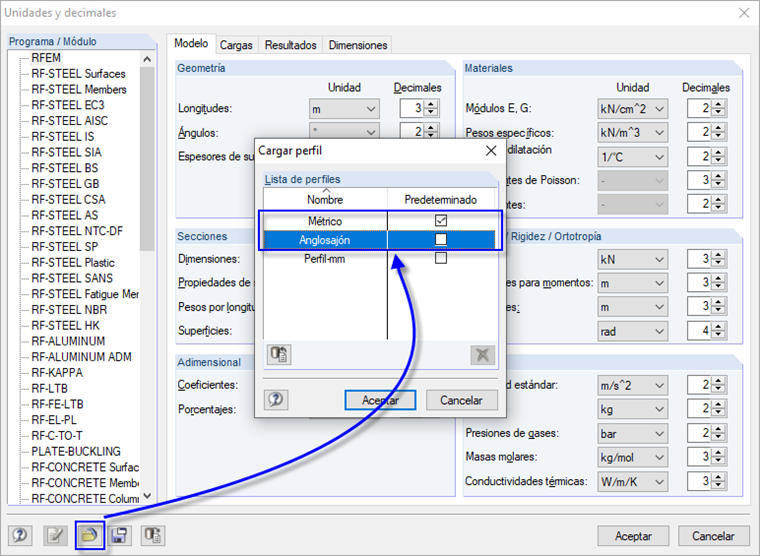The width and height of the screenshot is (760, 556).
Task: Click the delete profile X icon
Action: click(x=482, y=355)
